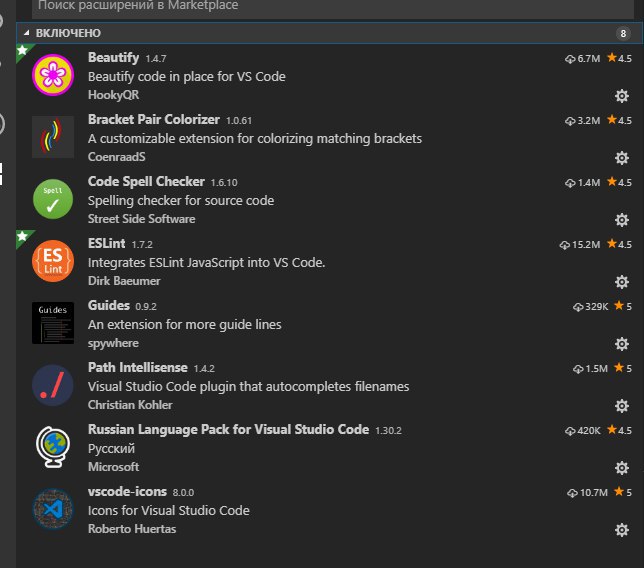Click the Guides 329K download count

590,307
